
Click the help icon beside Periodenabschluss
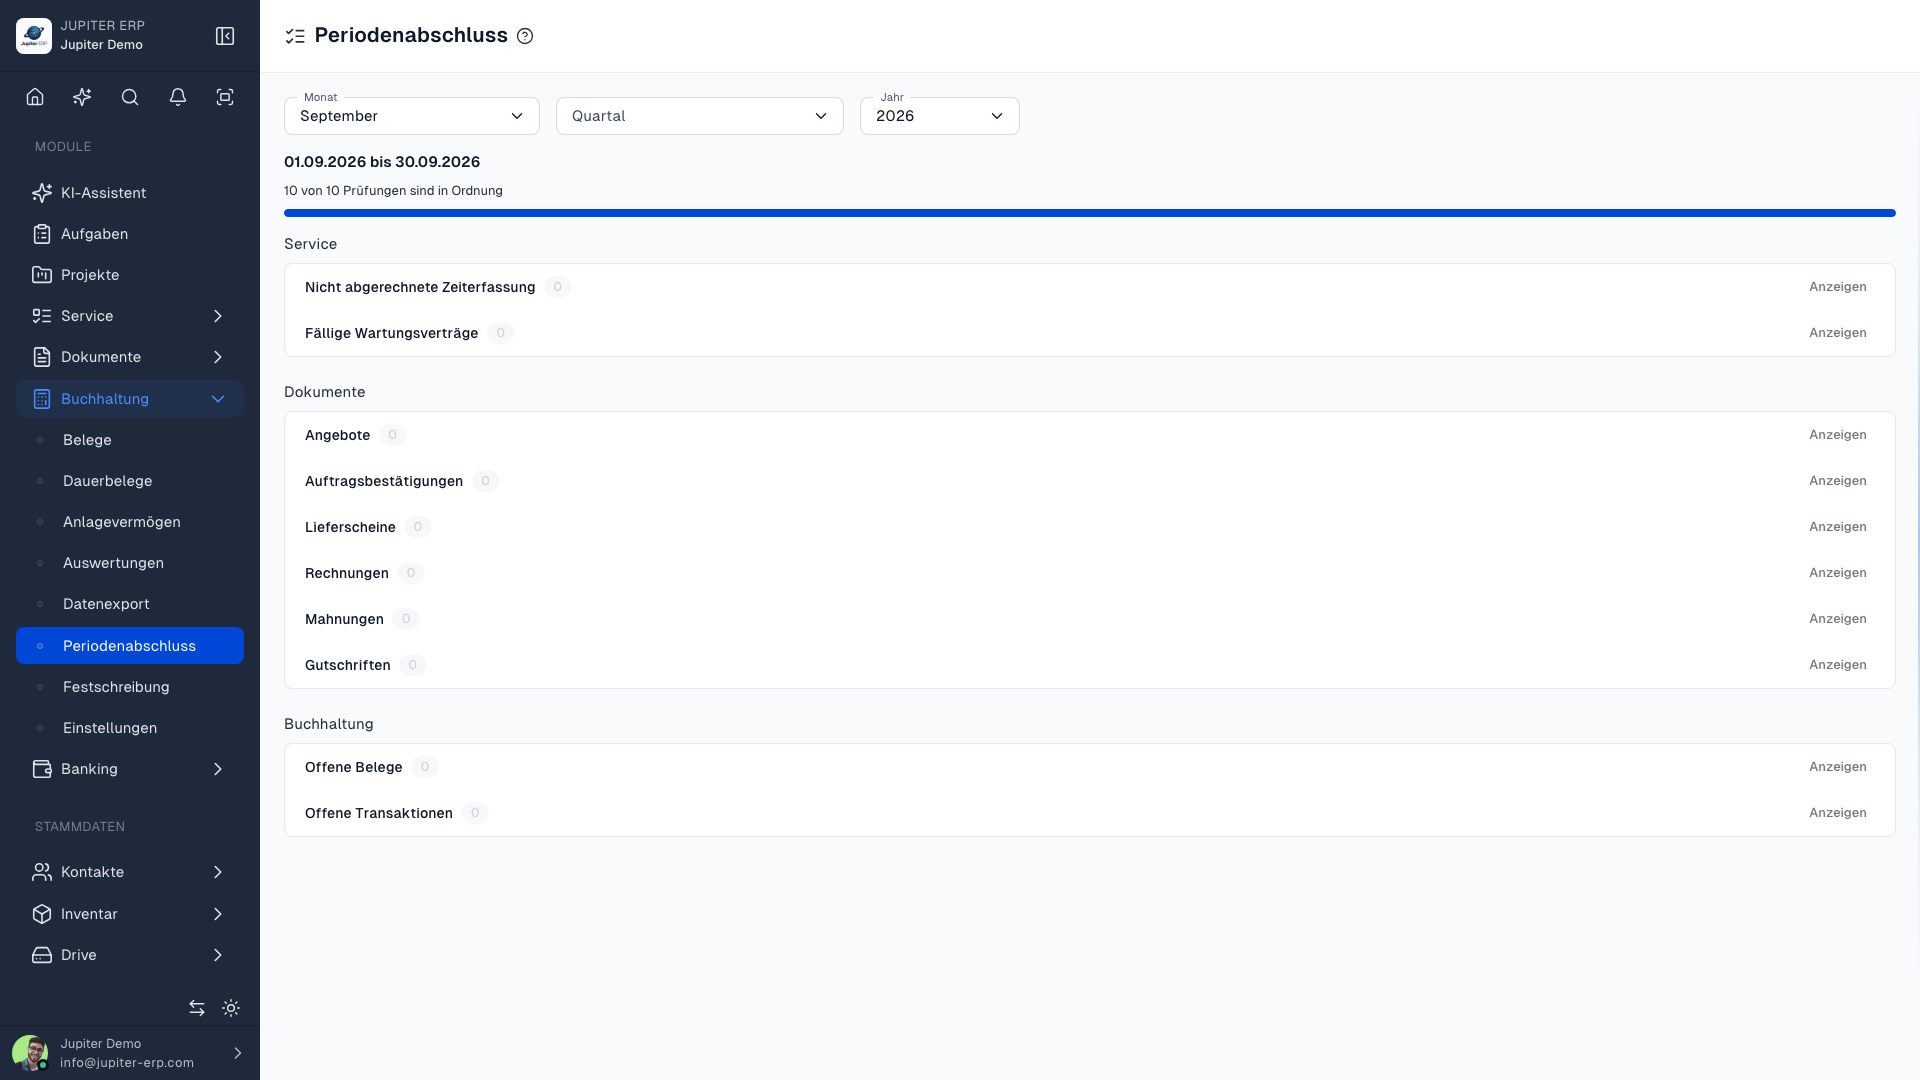pos(525,36)
